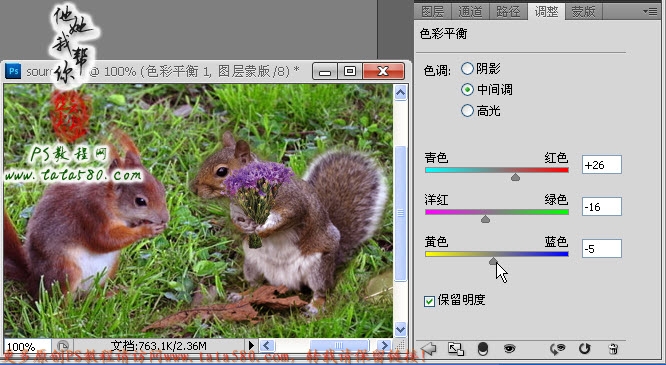666x365 pixels.
Task: Click the horizontal scrollbar right arrow
Action: point(384,345)
